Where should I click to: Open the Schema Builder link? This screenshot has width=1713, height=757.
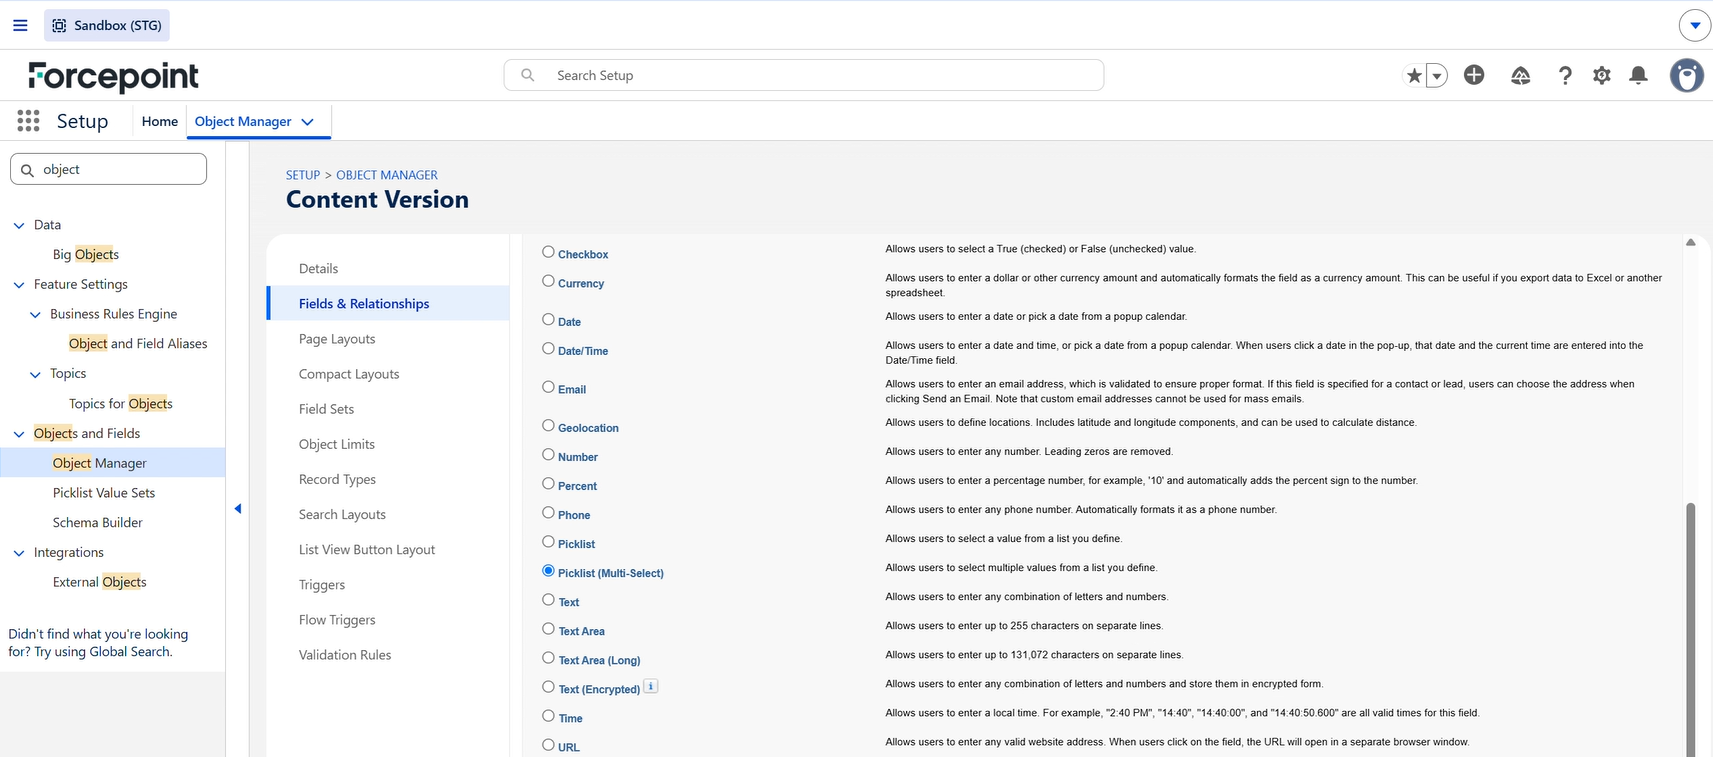[98, 522]
